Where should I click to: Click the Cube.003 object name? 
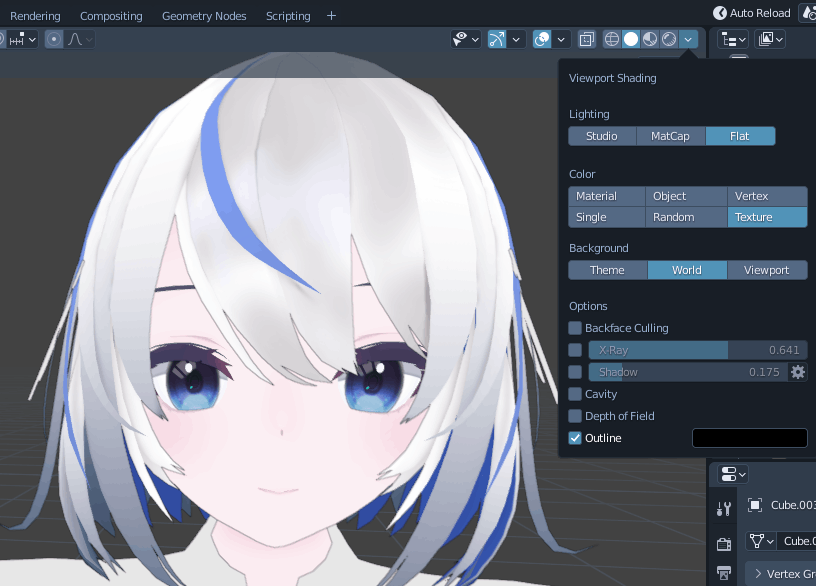click(x=793, y=505)
